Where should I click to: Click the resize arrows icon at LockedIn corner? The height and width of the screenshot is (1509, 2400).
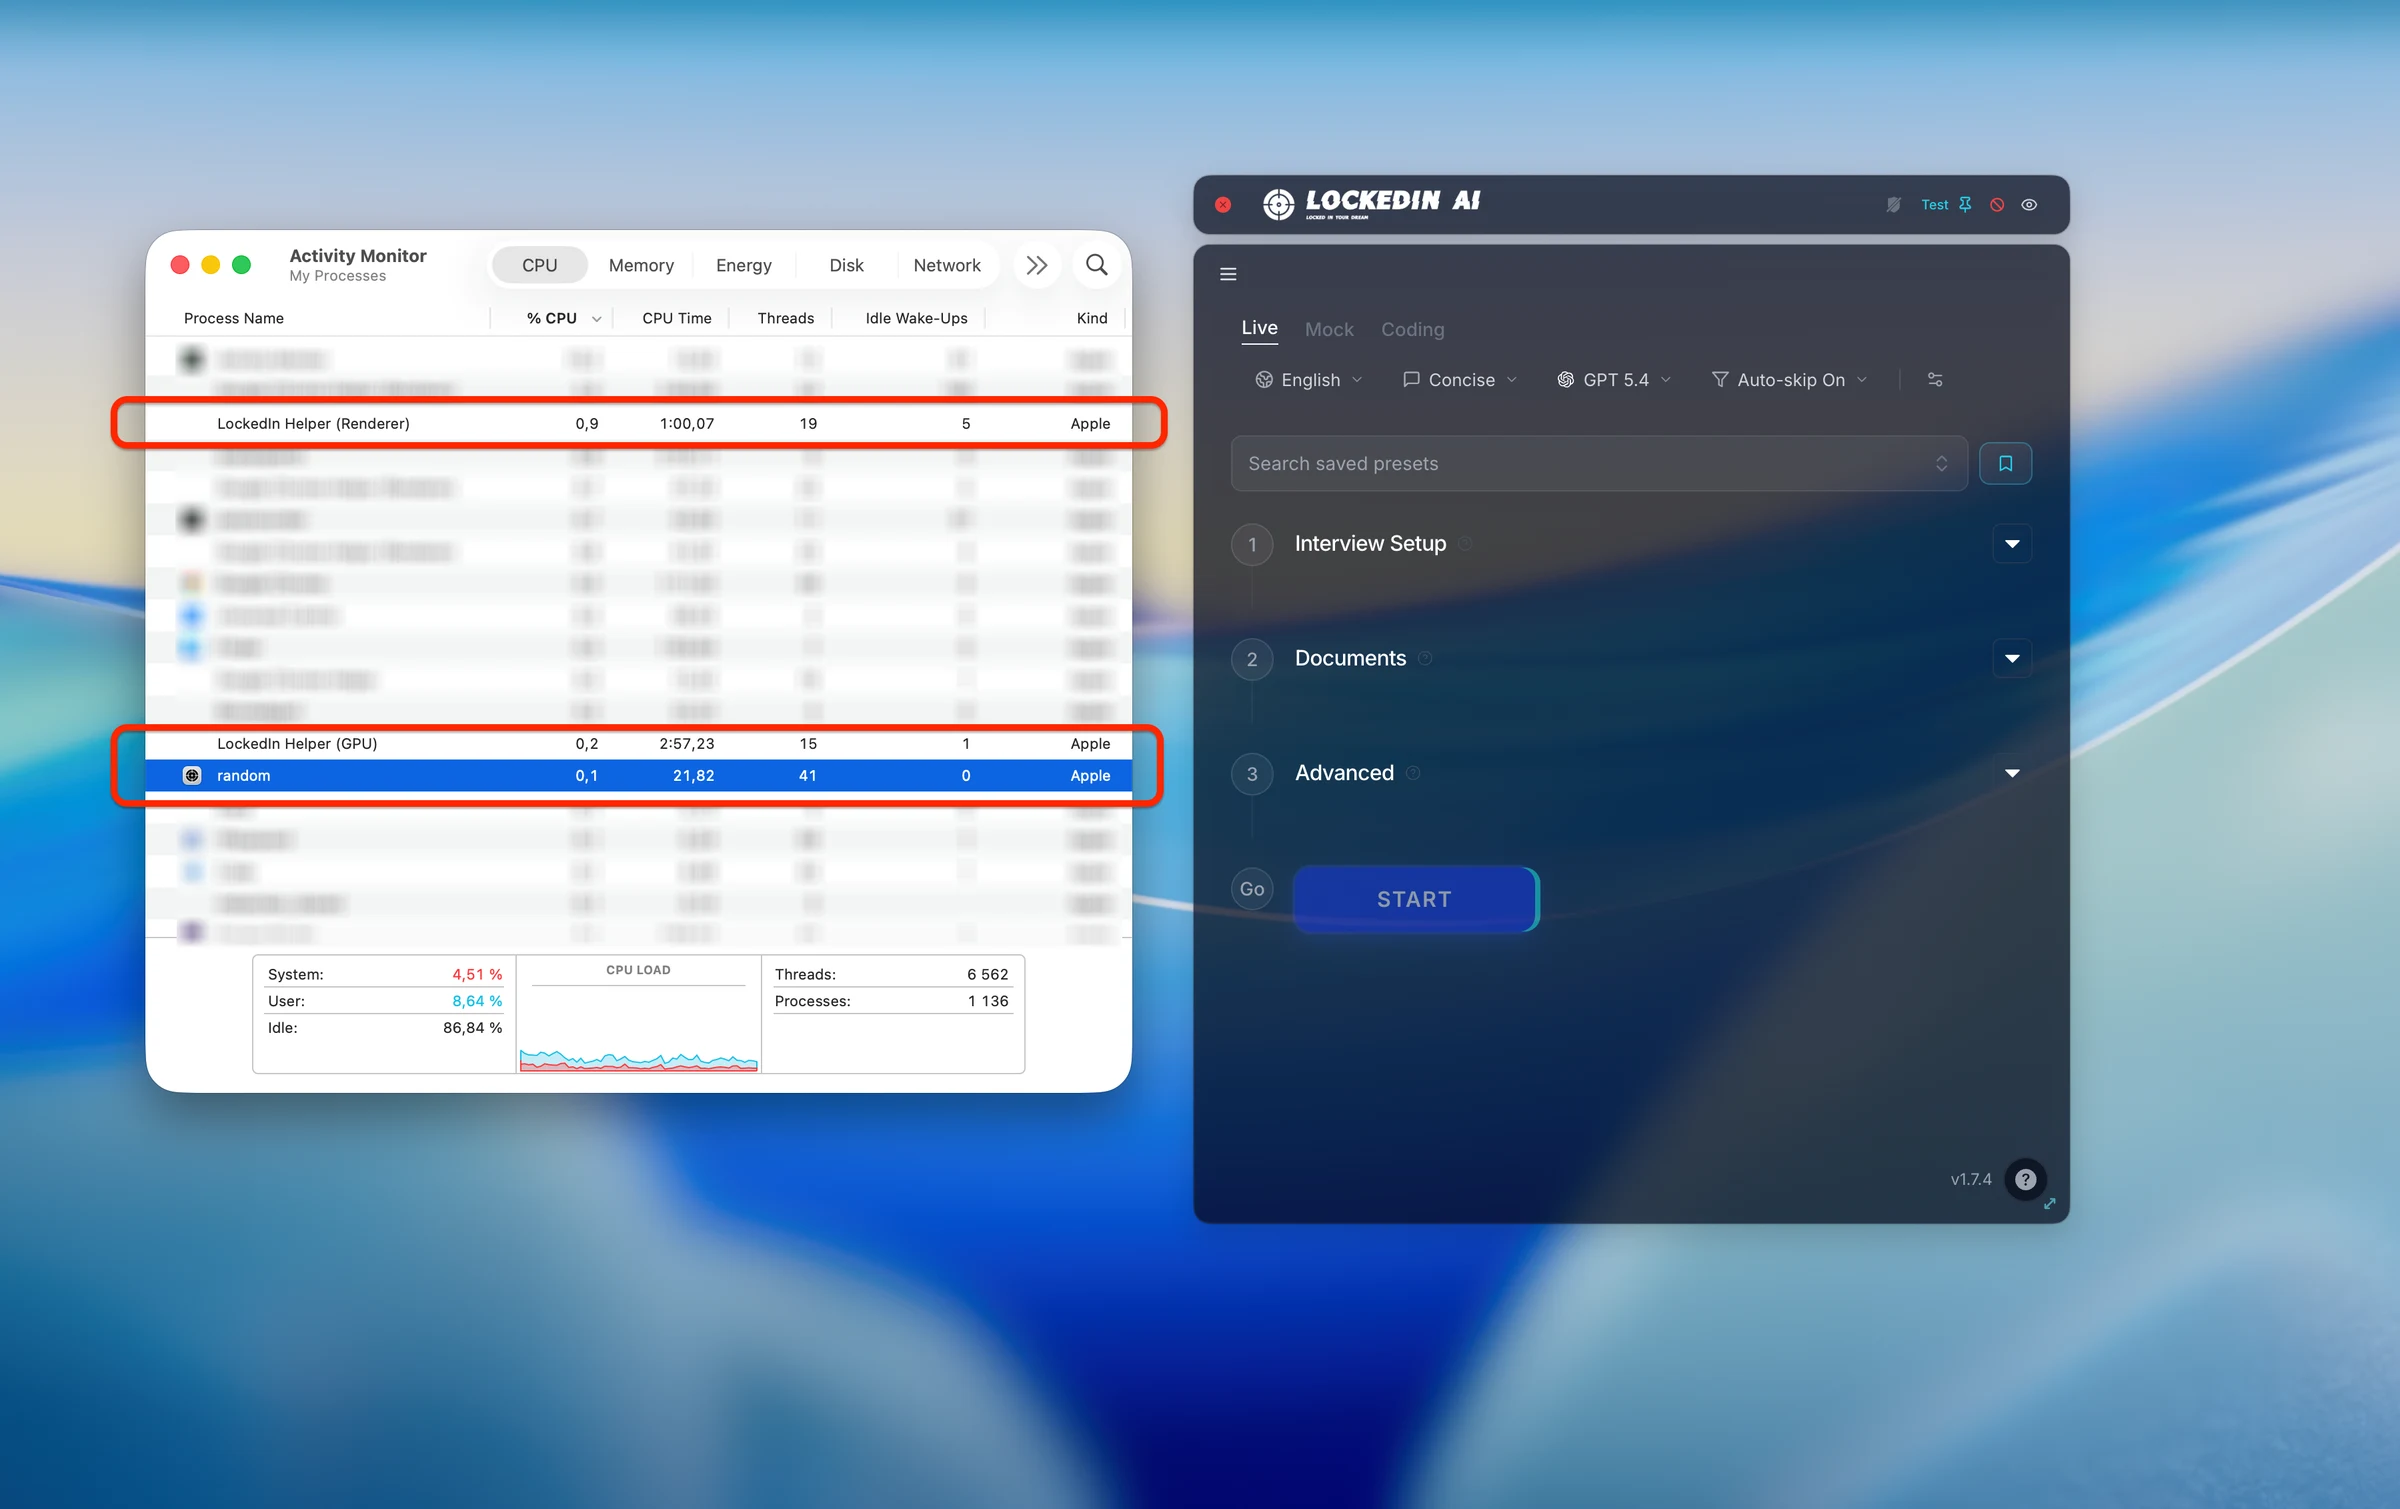[x=2049, y=1204]
